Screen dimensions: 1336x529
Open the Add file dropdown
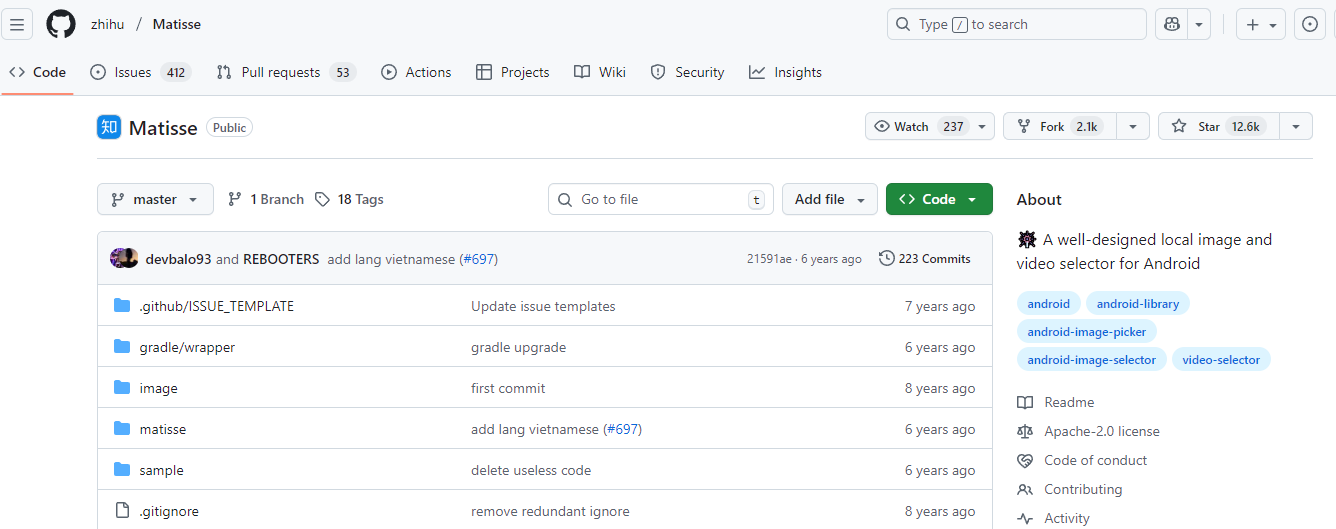(830, 199)
